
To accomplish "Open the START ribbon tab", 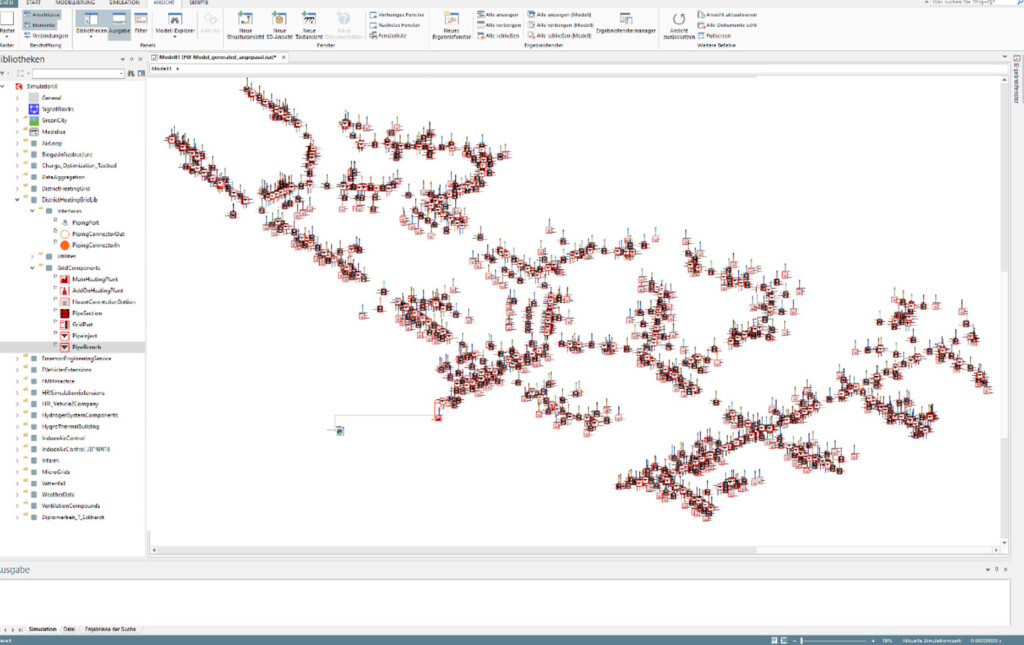I will pyautogui.click(x=33, y=3).
